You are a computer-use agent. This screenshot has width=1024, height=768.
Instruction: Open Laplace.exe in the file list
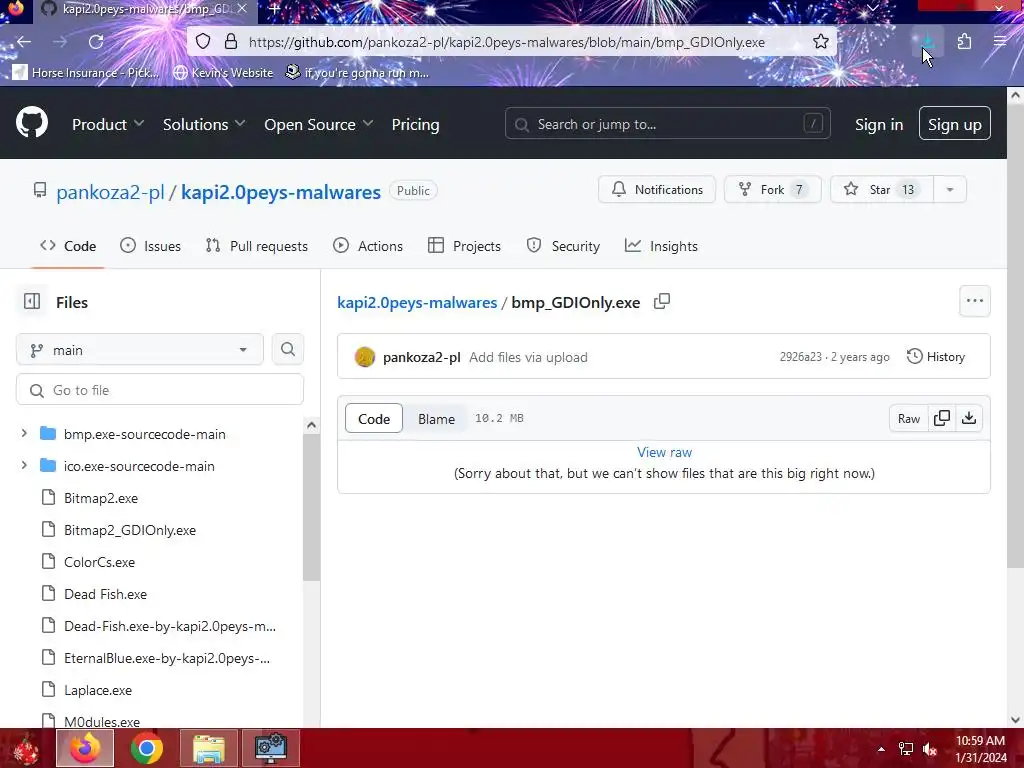coord(97,690)
